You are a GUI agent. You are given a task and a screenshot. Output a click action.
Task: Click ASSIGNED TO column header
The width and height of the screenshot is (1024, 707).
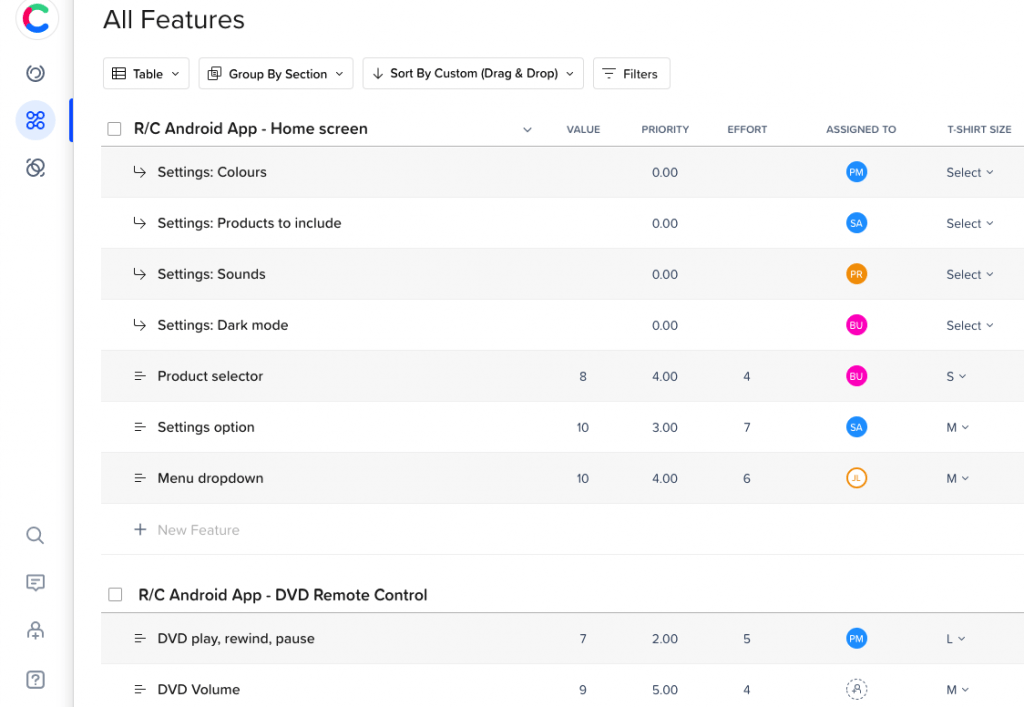[x=861, y=129]
